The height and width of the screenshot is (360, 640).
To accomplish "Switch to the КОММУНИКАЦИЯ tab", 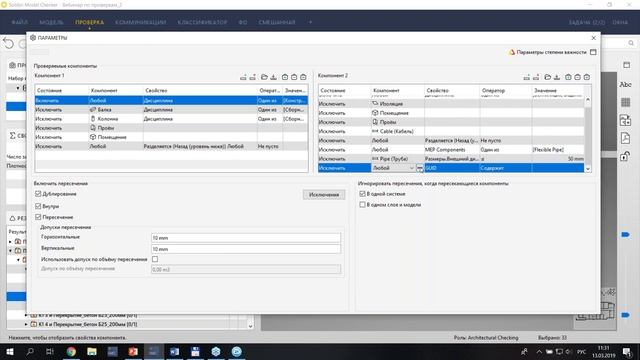I will pyautogui.click(x=140, y=22).
